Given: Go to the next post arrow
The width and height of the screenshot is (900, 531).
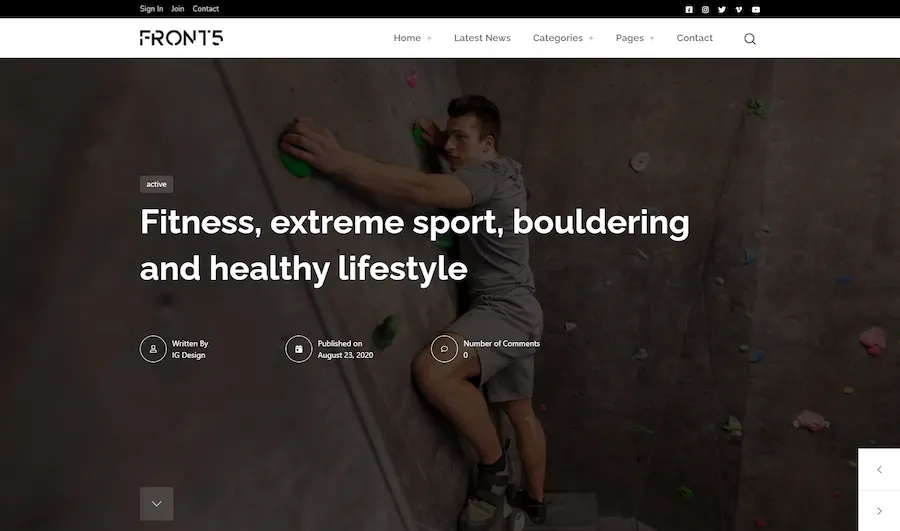Looking at the screenshot, I should click(879, 511).
